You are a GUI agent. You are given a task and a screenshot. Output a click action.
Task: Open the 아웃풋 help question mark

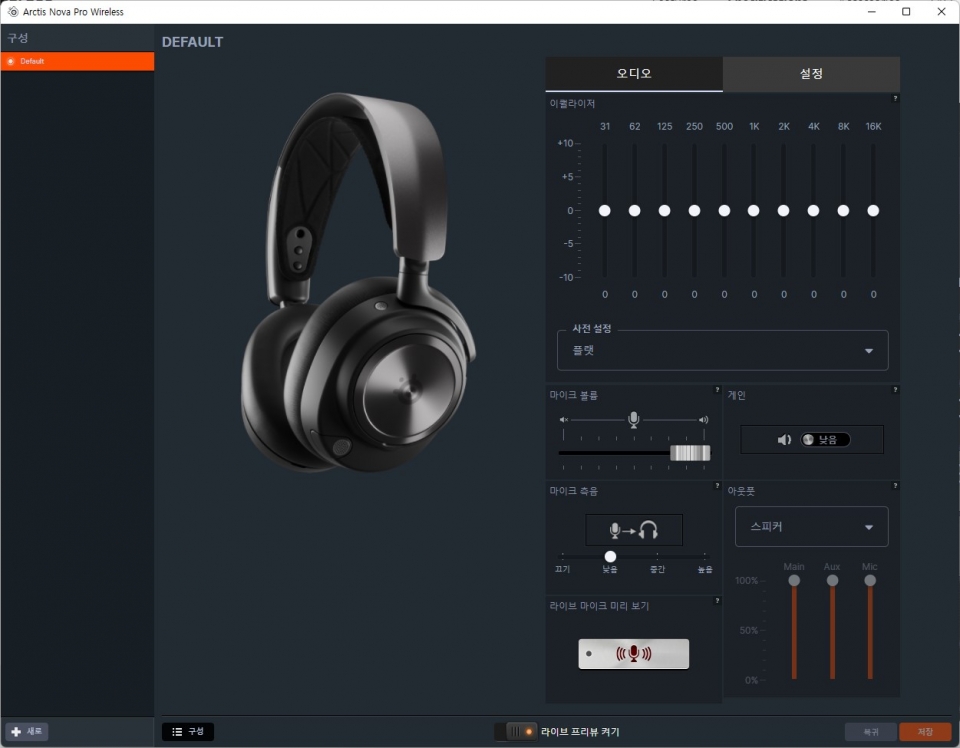895,485
